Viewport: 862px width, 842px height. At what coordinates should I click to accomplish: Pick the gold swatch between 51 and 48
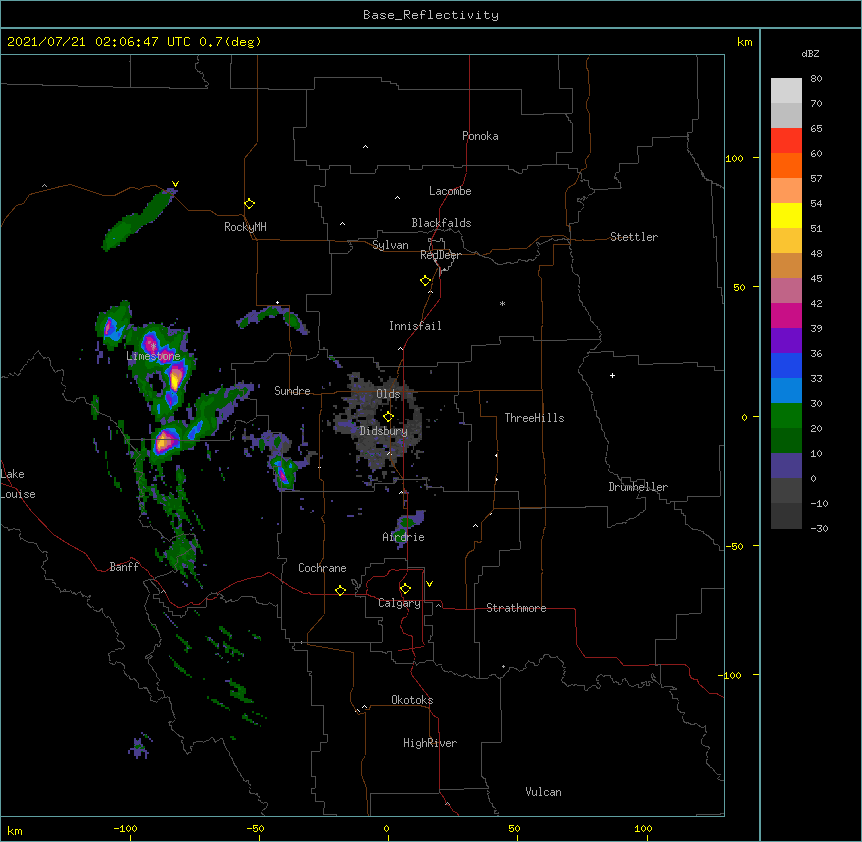point(786,241)
